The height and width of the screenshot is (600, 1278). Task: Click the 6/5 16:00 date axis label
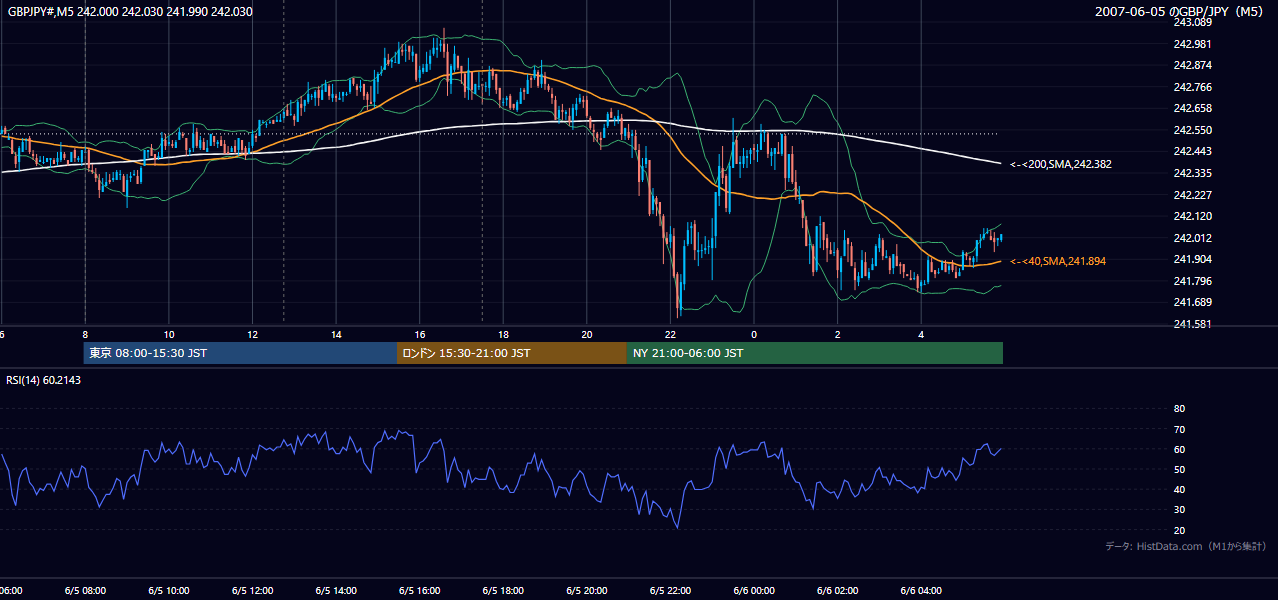pyautogui.click(x=420, y=591)
